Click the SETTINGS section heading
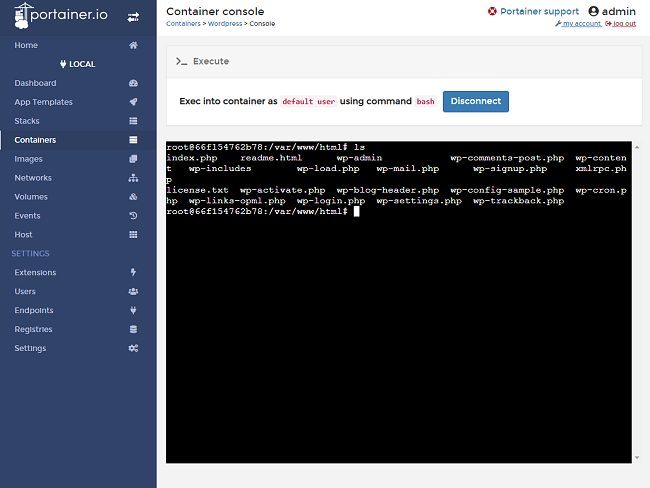Screen dimensions: 650x488 coord(30,253)
